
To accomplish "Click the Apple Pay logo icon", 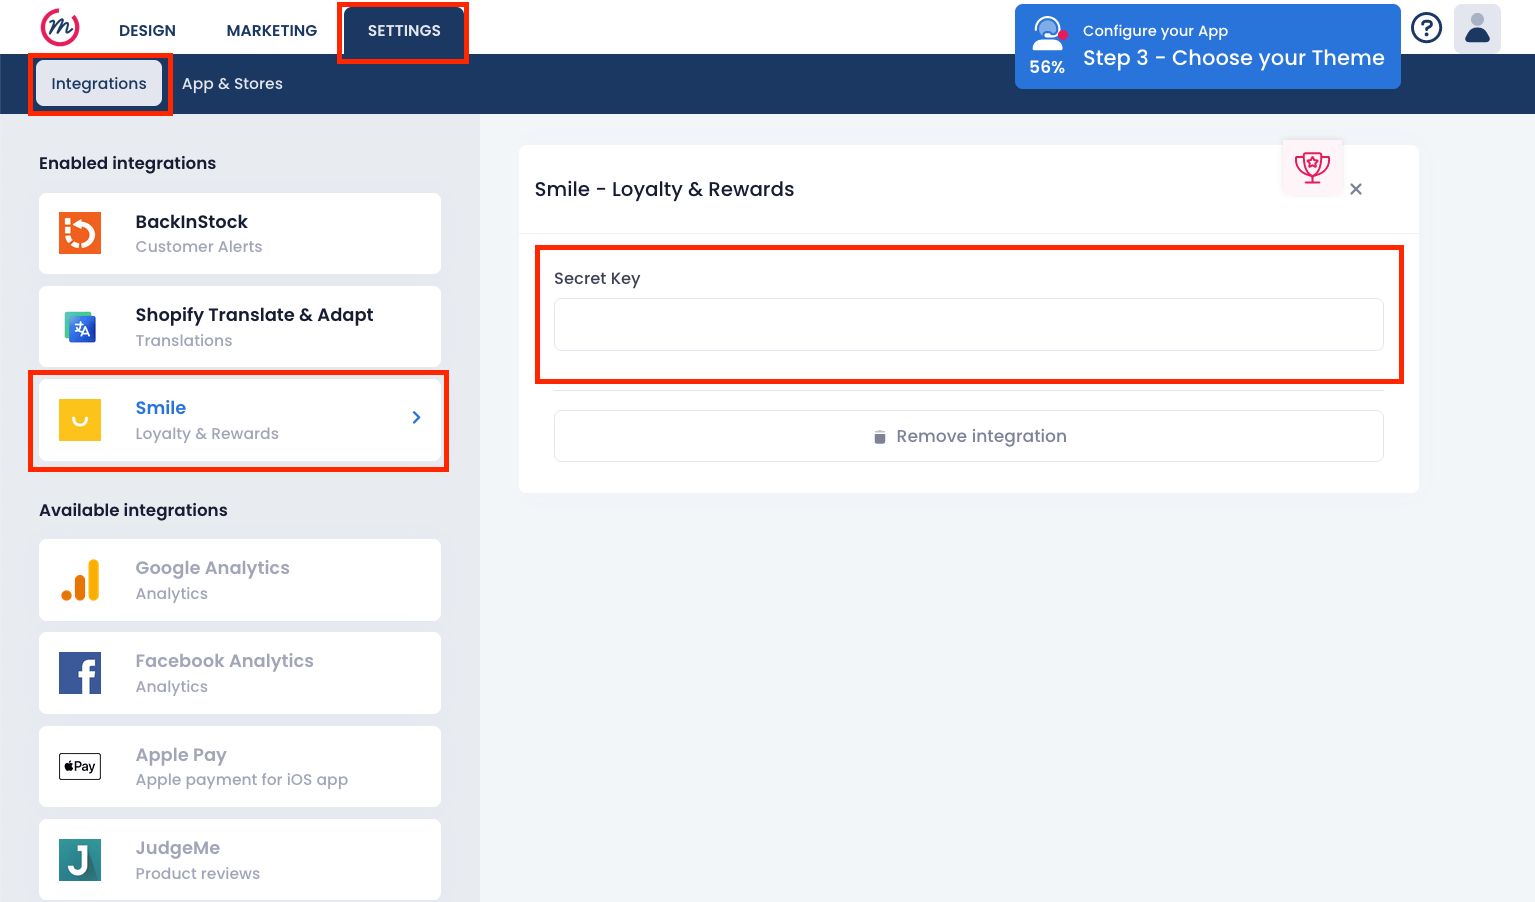I will [80, 767].
